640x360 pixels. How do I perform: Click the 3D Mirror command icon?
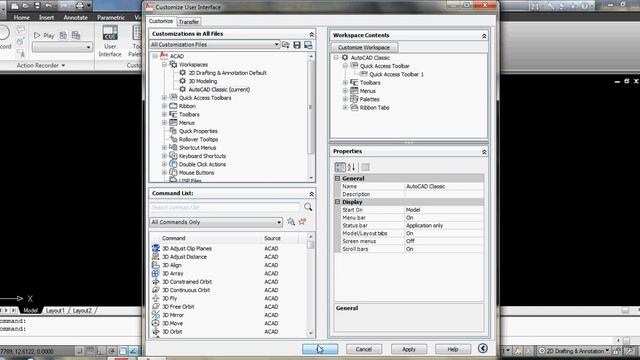(x=156, y=315)
